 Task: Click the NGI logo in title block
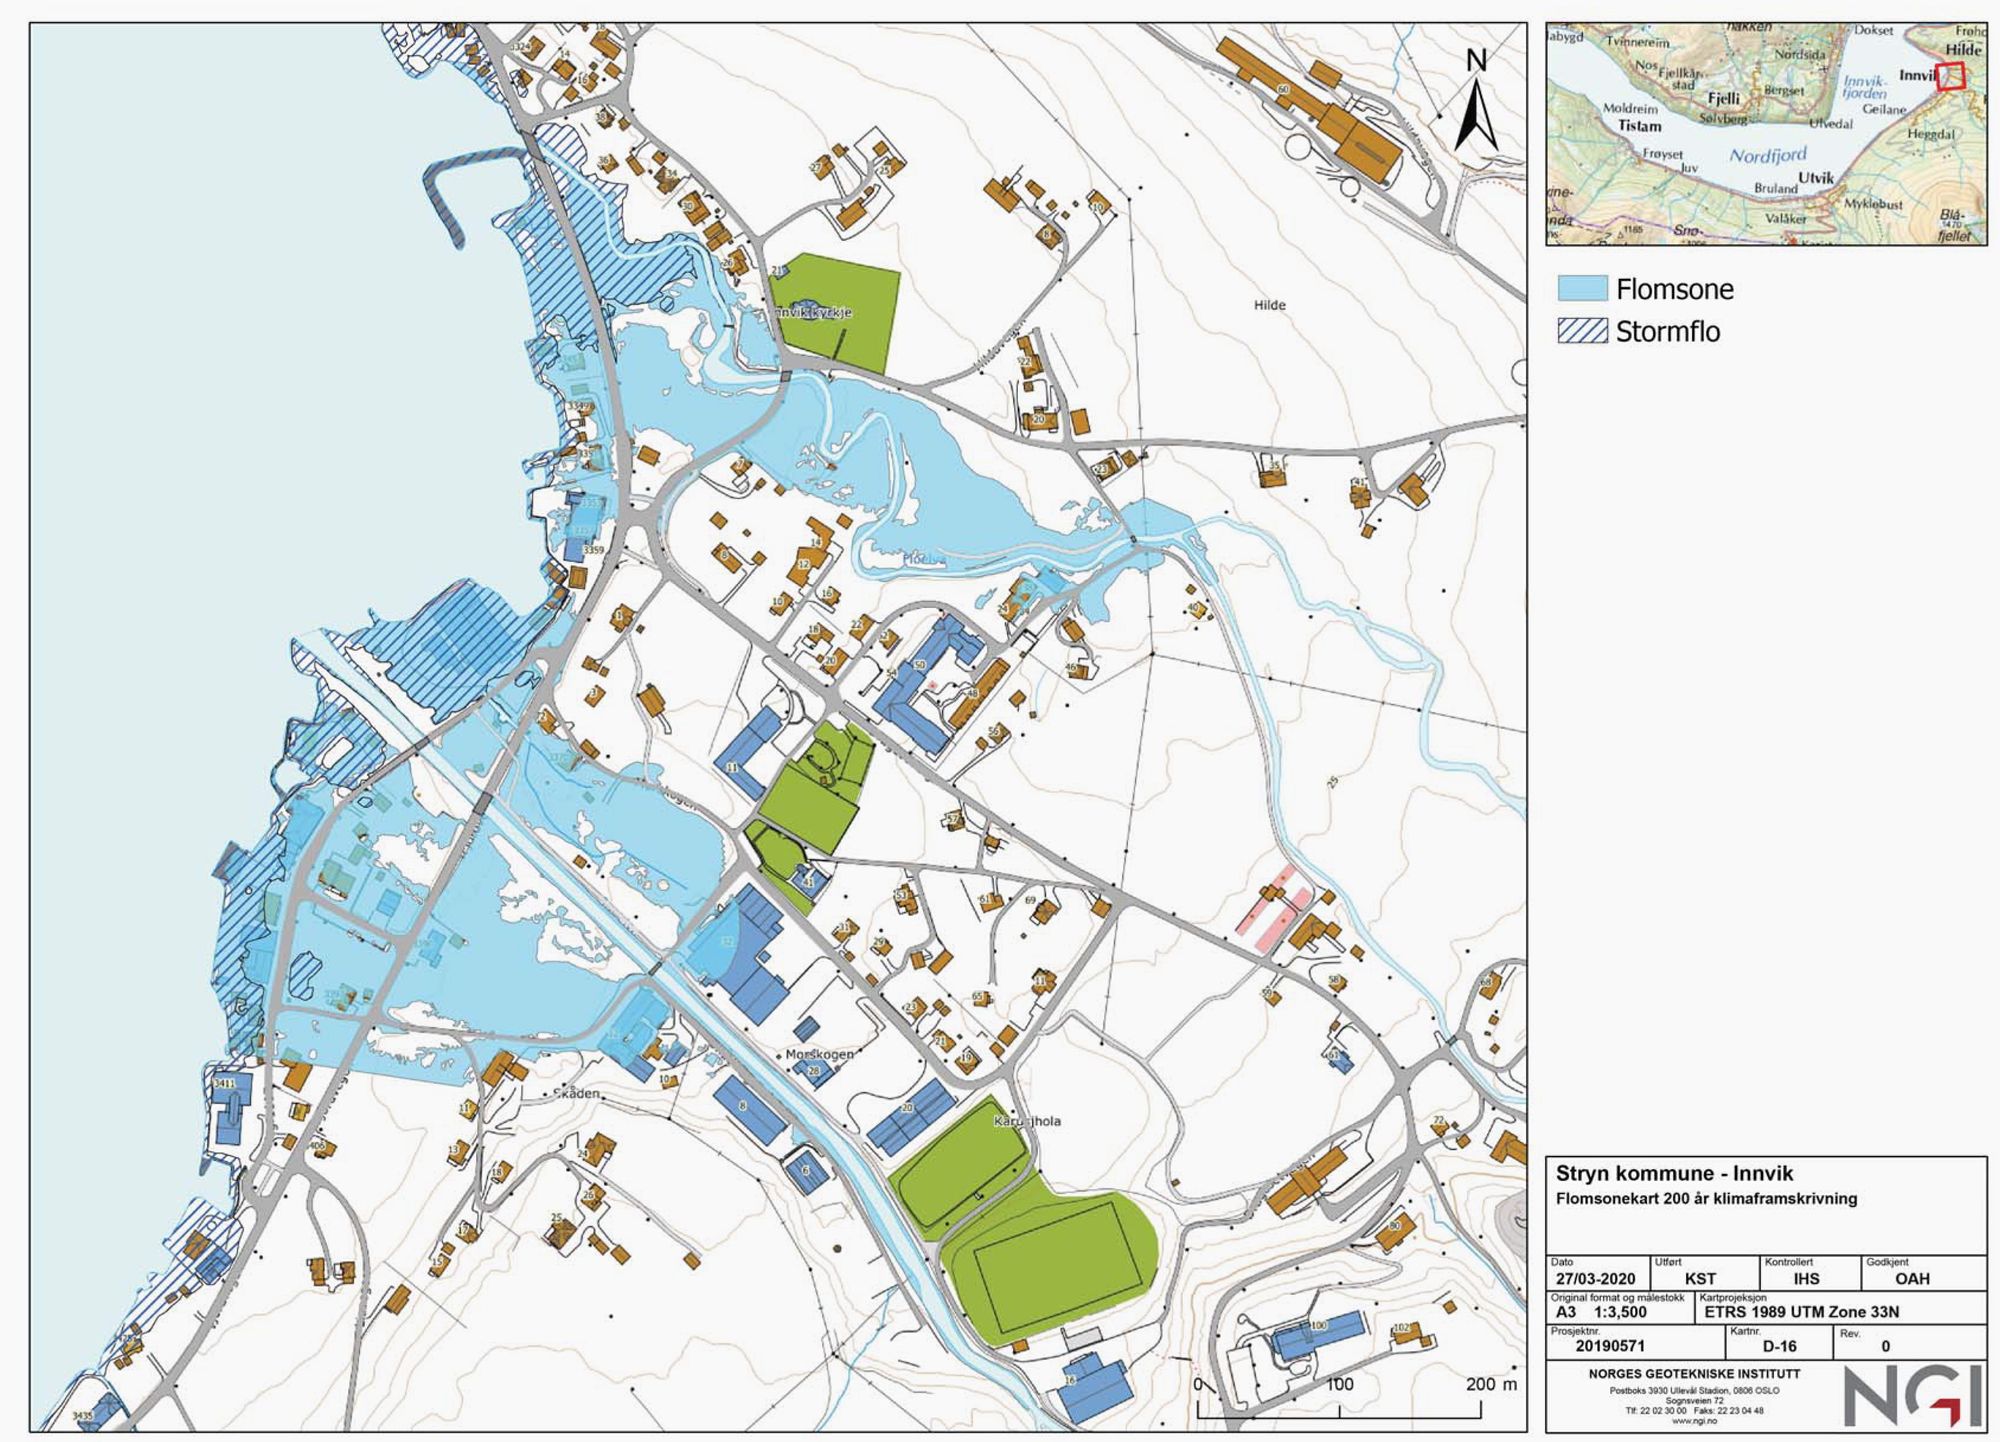[1914, 1396]
